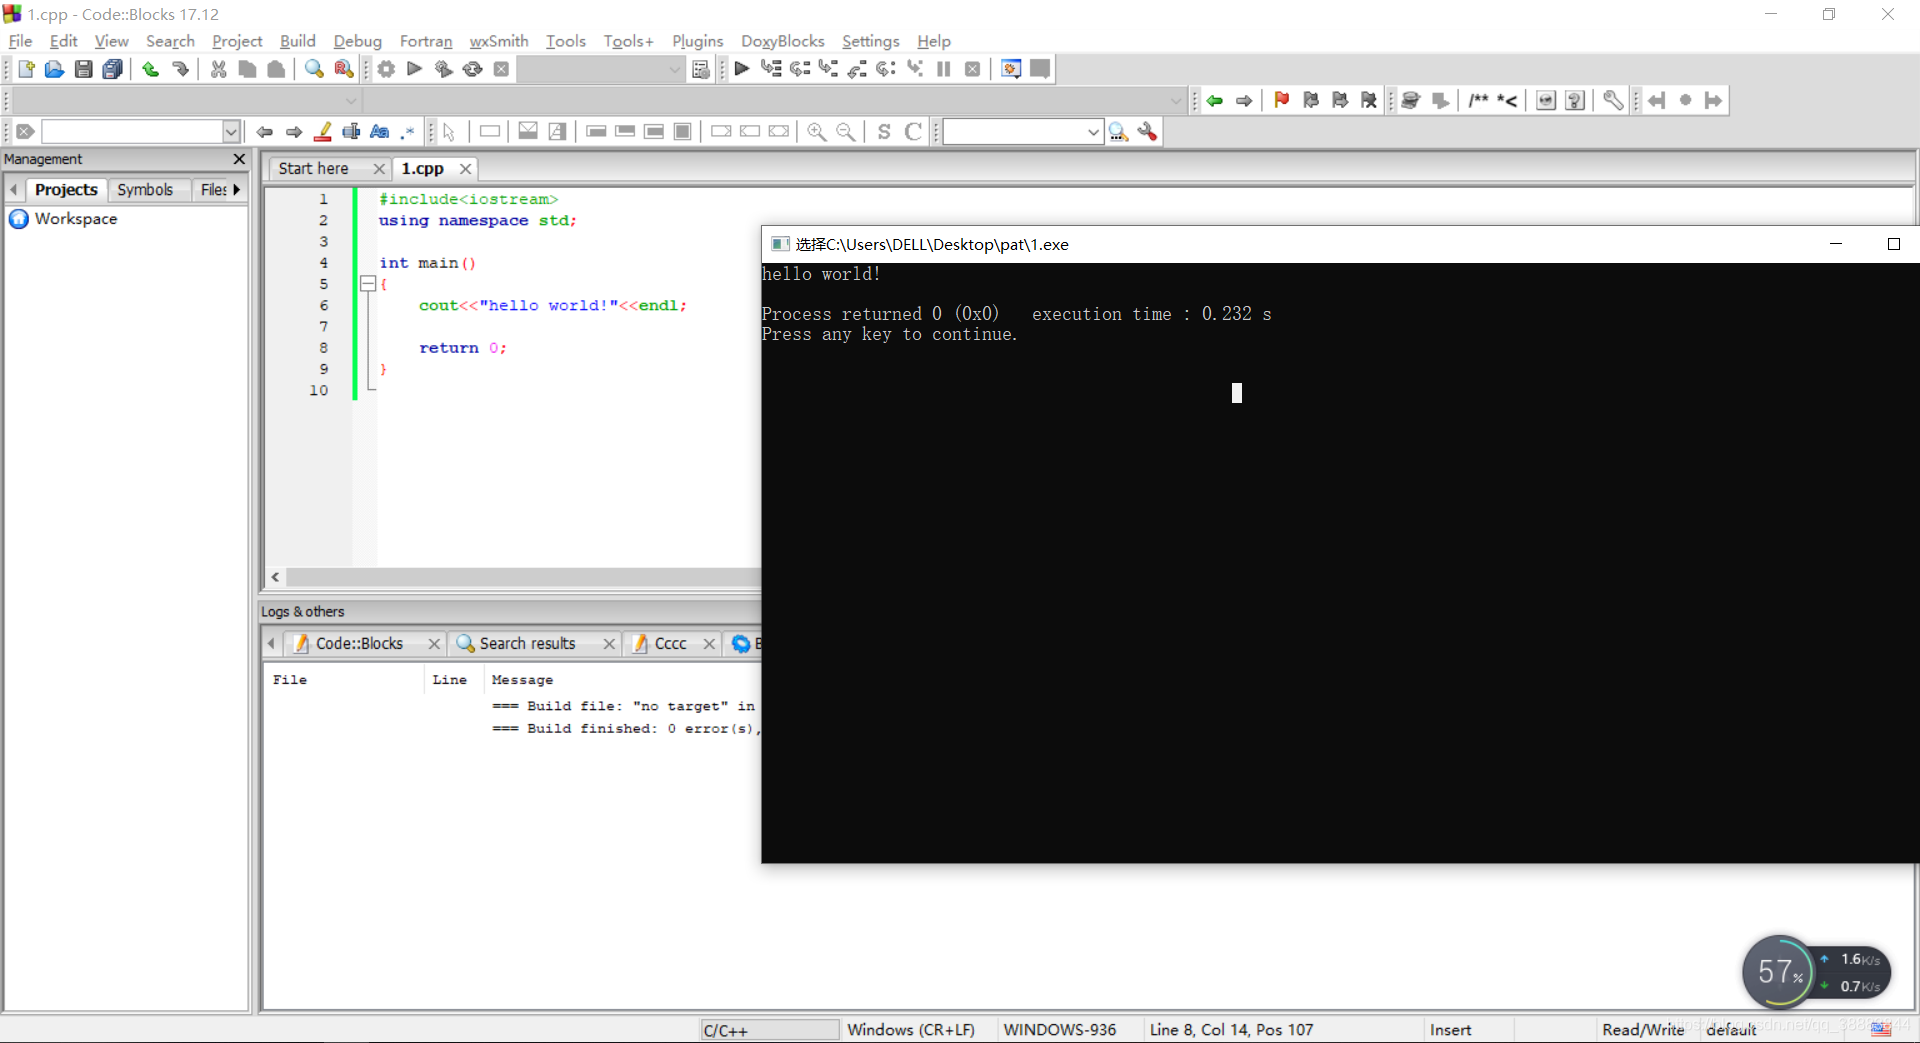Click the show select target dialog icon

(701, 69)
